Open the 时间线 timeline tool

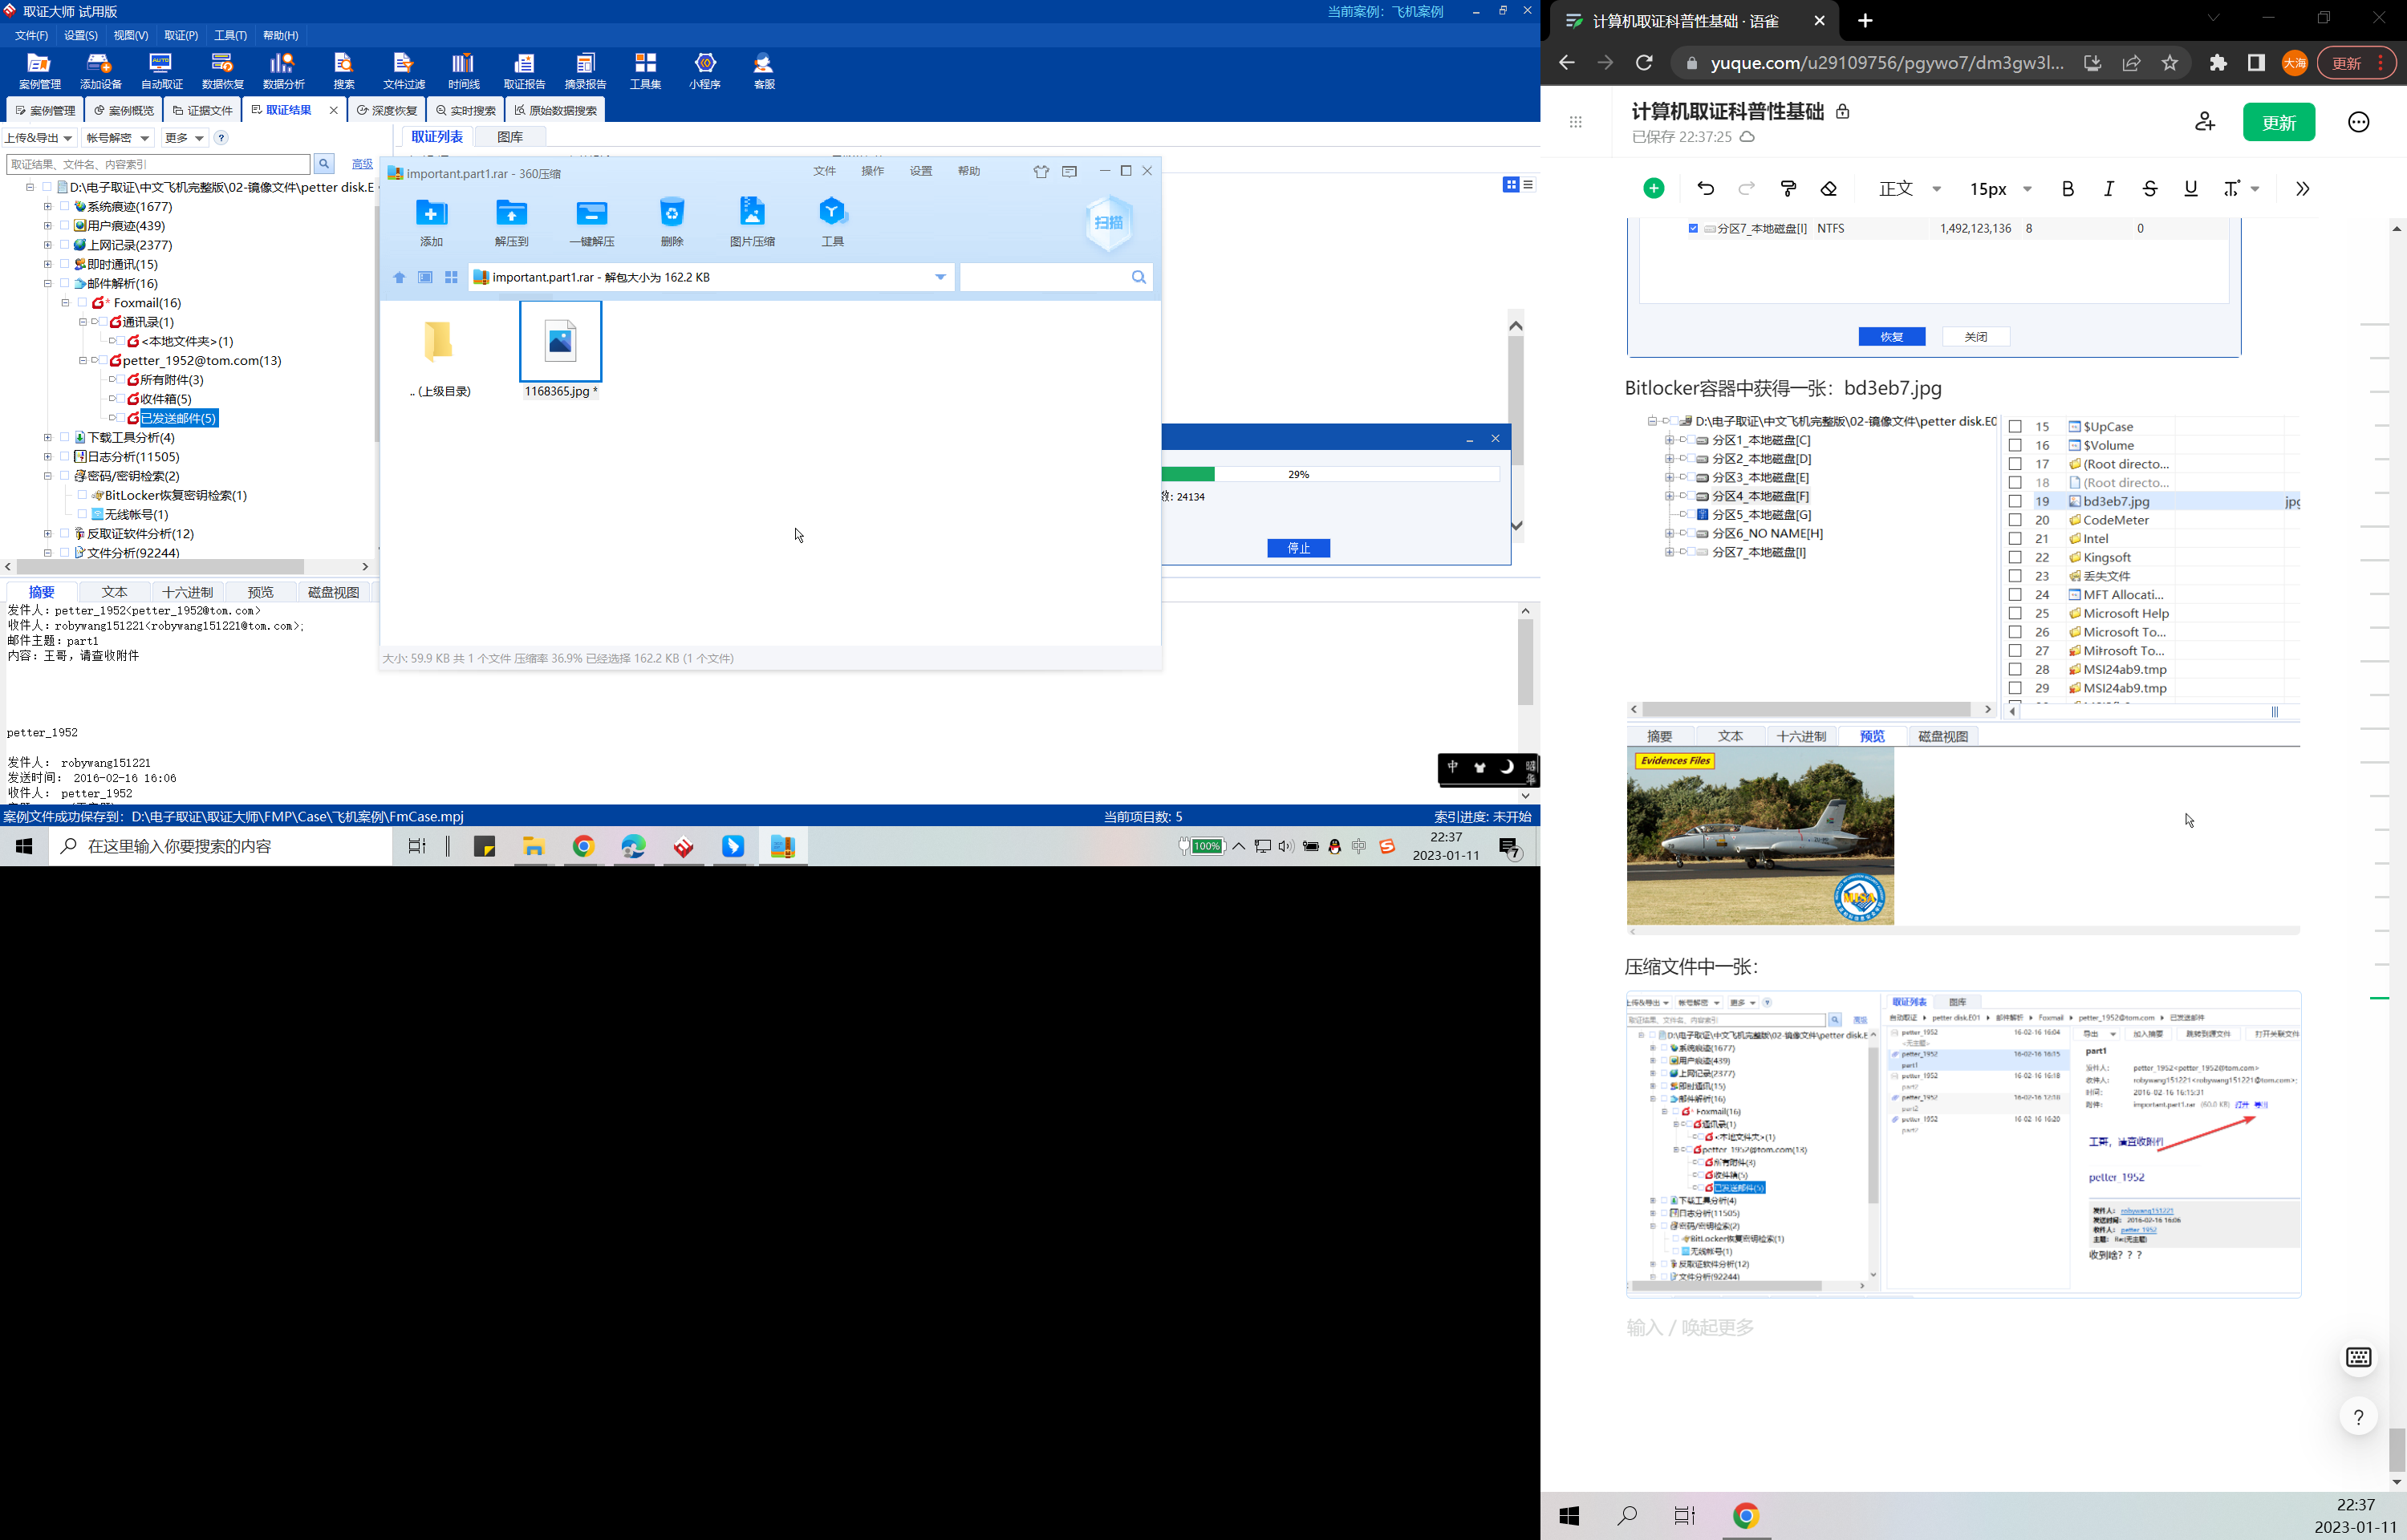[x=463, y=70]
